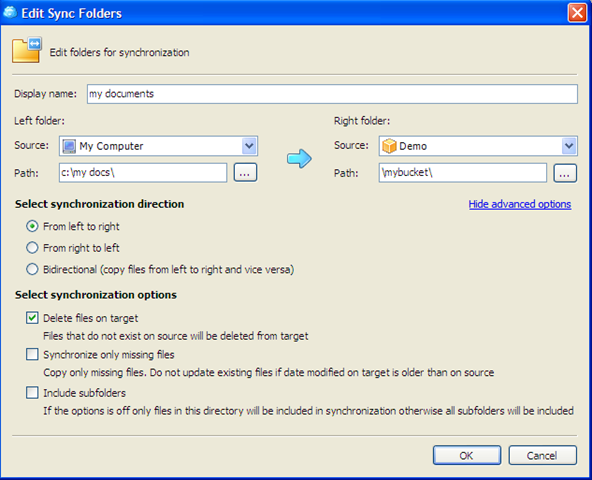Enable 'Synchronize only missing files' checkbox
Image resolution: width=592 pixels, height=480 pixels.
(32, 355)
